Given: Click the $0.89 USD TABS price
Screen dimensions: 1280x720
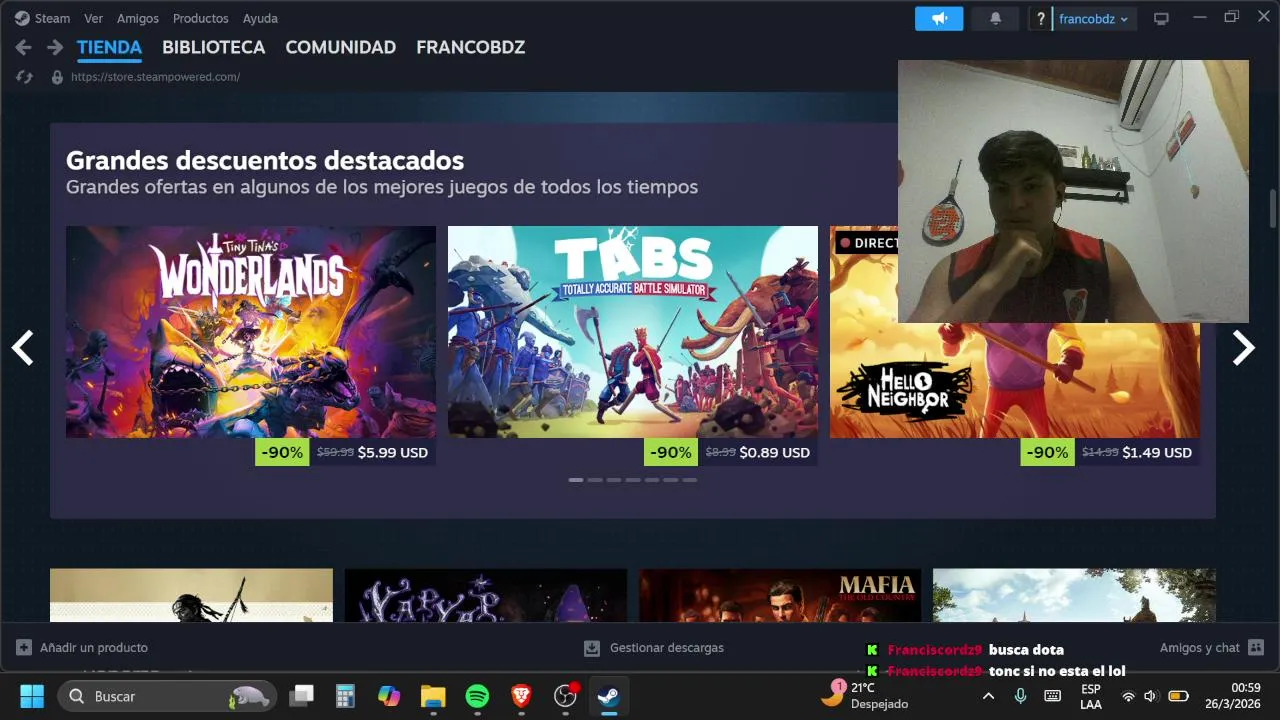Looking at the screenshot, I should tap(774, 452).
